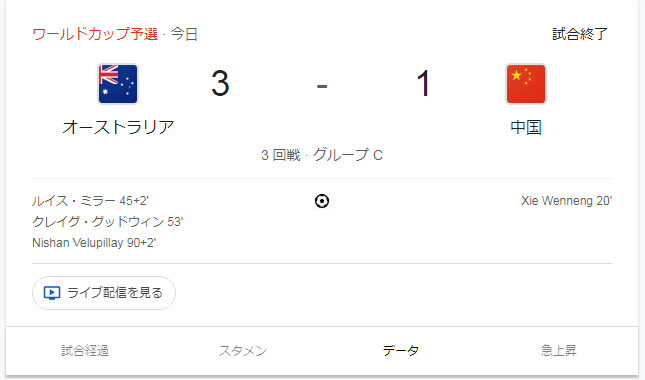Click scorer Xie Wenneng 20'
This screenshot has width=645, height=380.
point(566,201)
